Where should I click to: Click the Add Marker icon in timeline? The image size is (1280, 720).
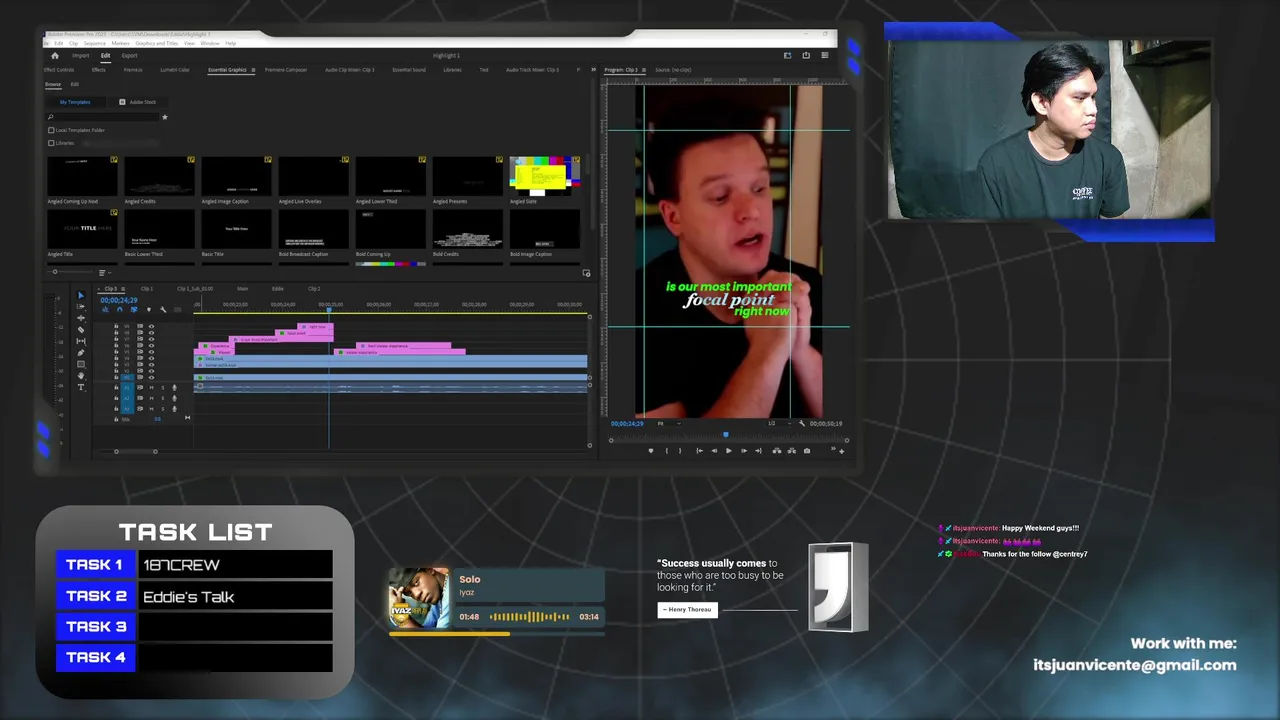pyautogui.click(x=149, y=310)
